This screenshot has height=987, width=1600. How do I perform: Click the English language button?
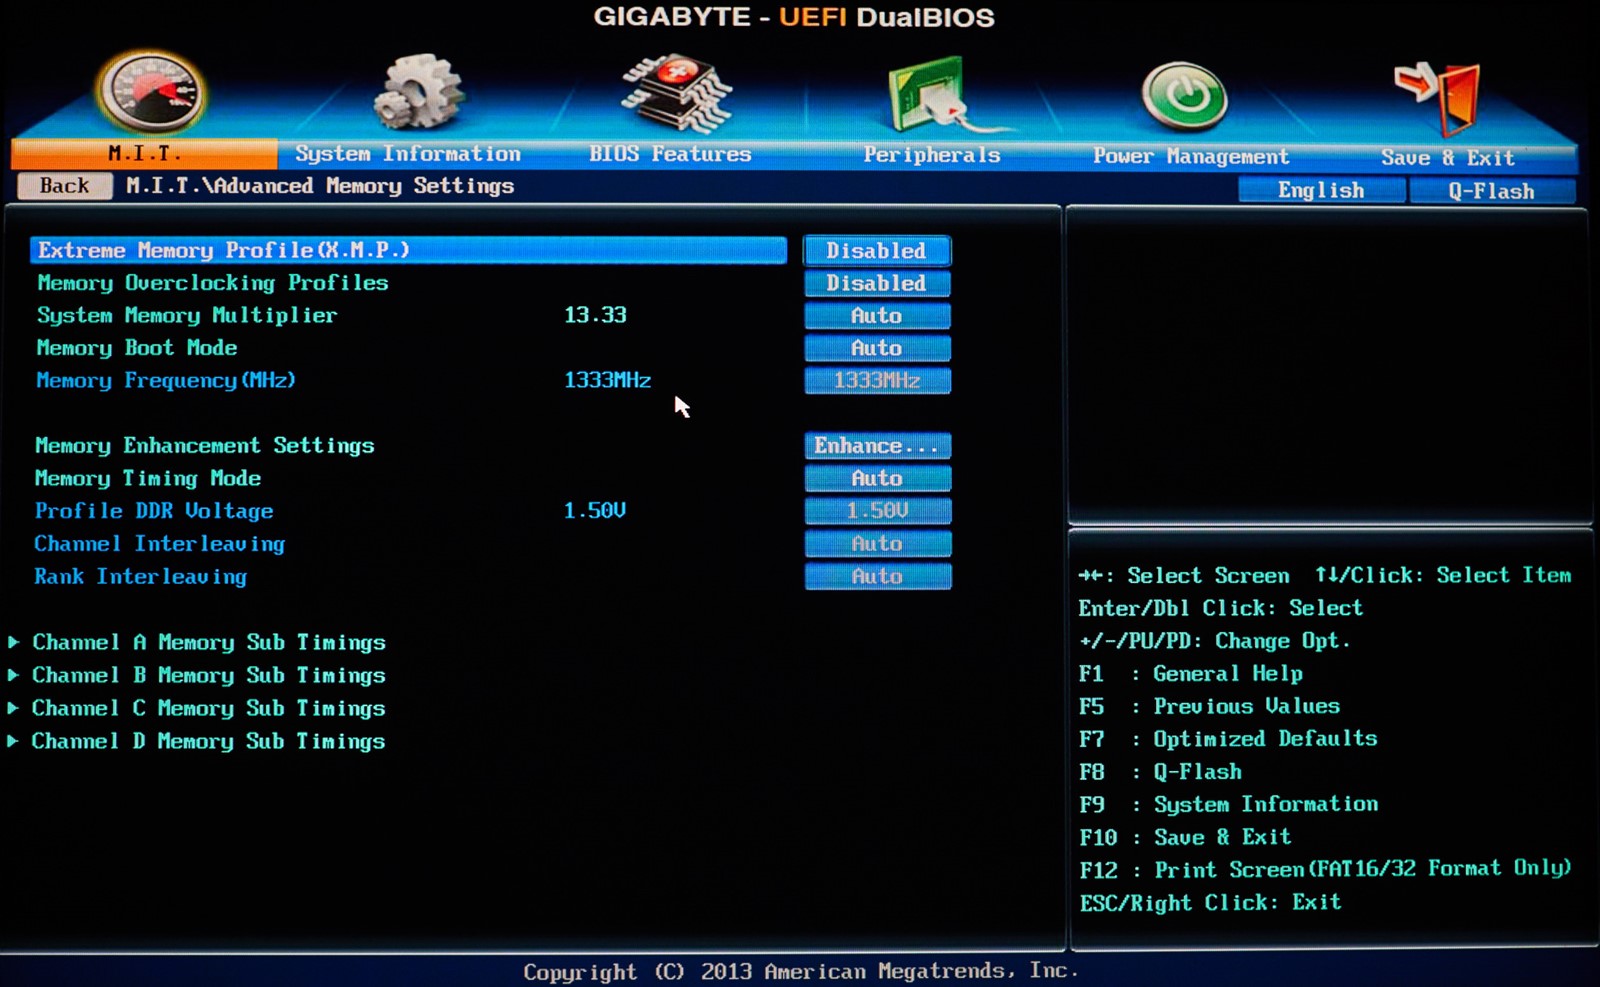click(1321, 190)
